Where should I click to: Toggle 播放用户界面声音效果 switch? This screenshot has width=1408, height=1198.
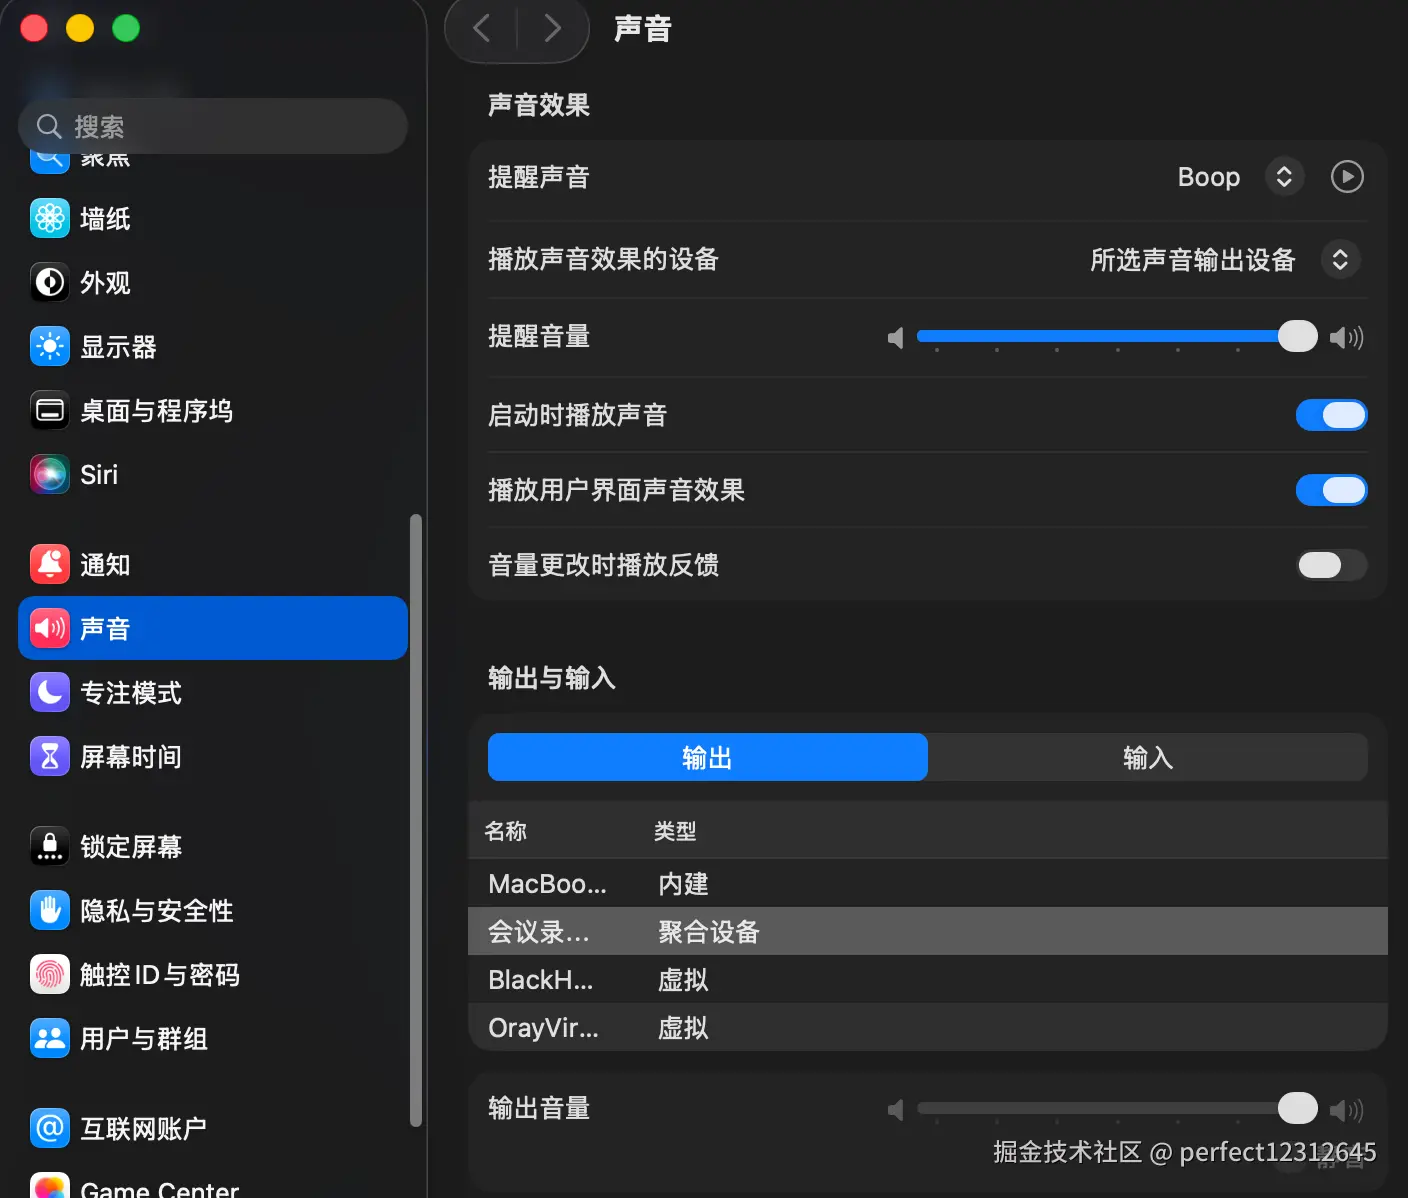[1331, 490]
